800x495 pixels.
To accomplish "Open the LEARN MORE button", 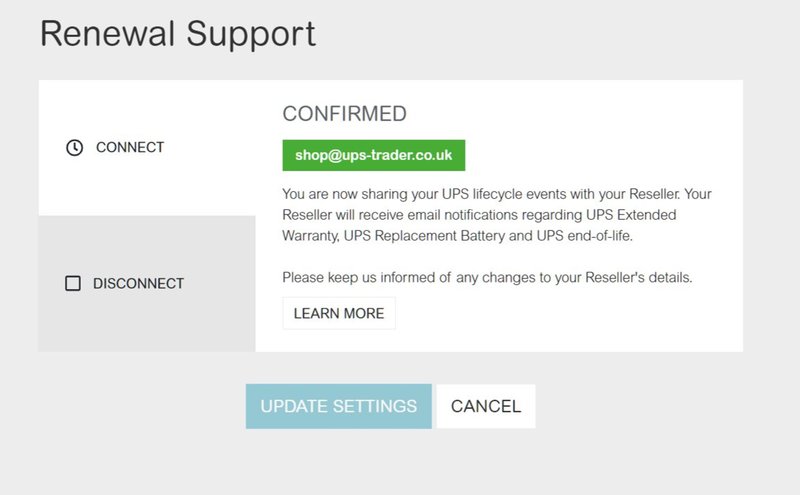I will (x=339, y=313).
